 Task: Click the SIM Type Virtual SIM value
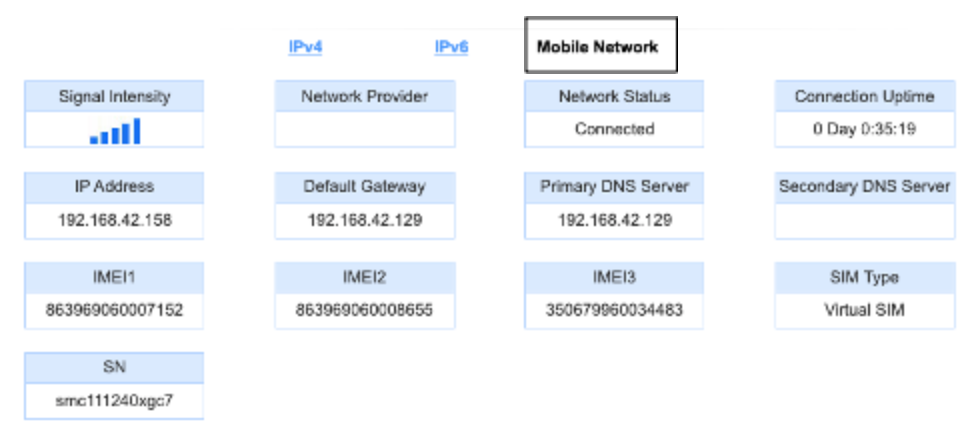tap(864, 310)
